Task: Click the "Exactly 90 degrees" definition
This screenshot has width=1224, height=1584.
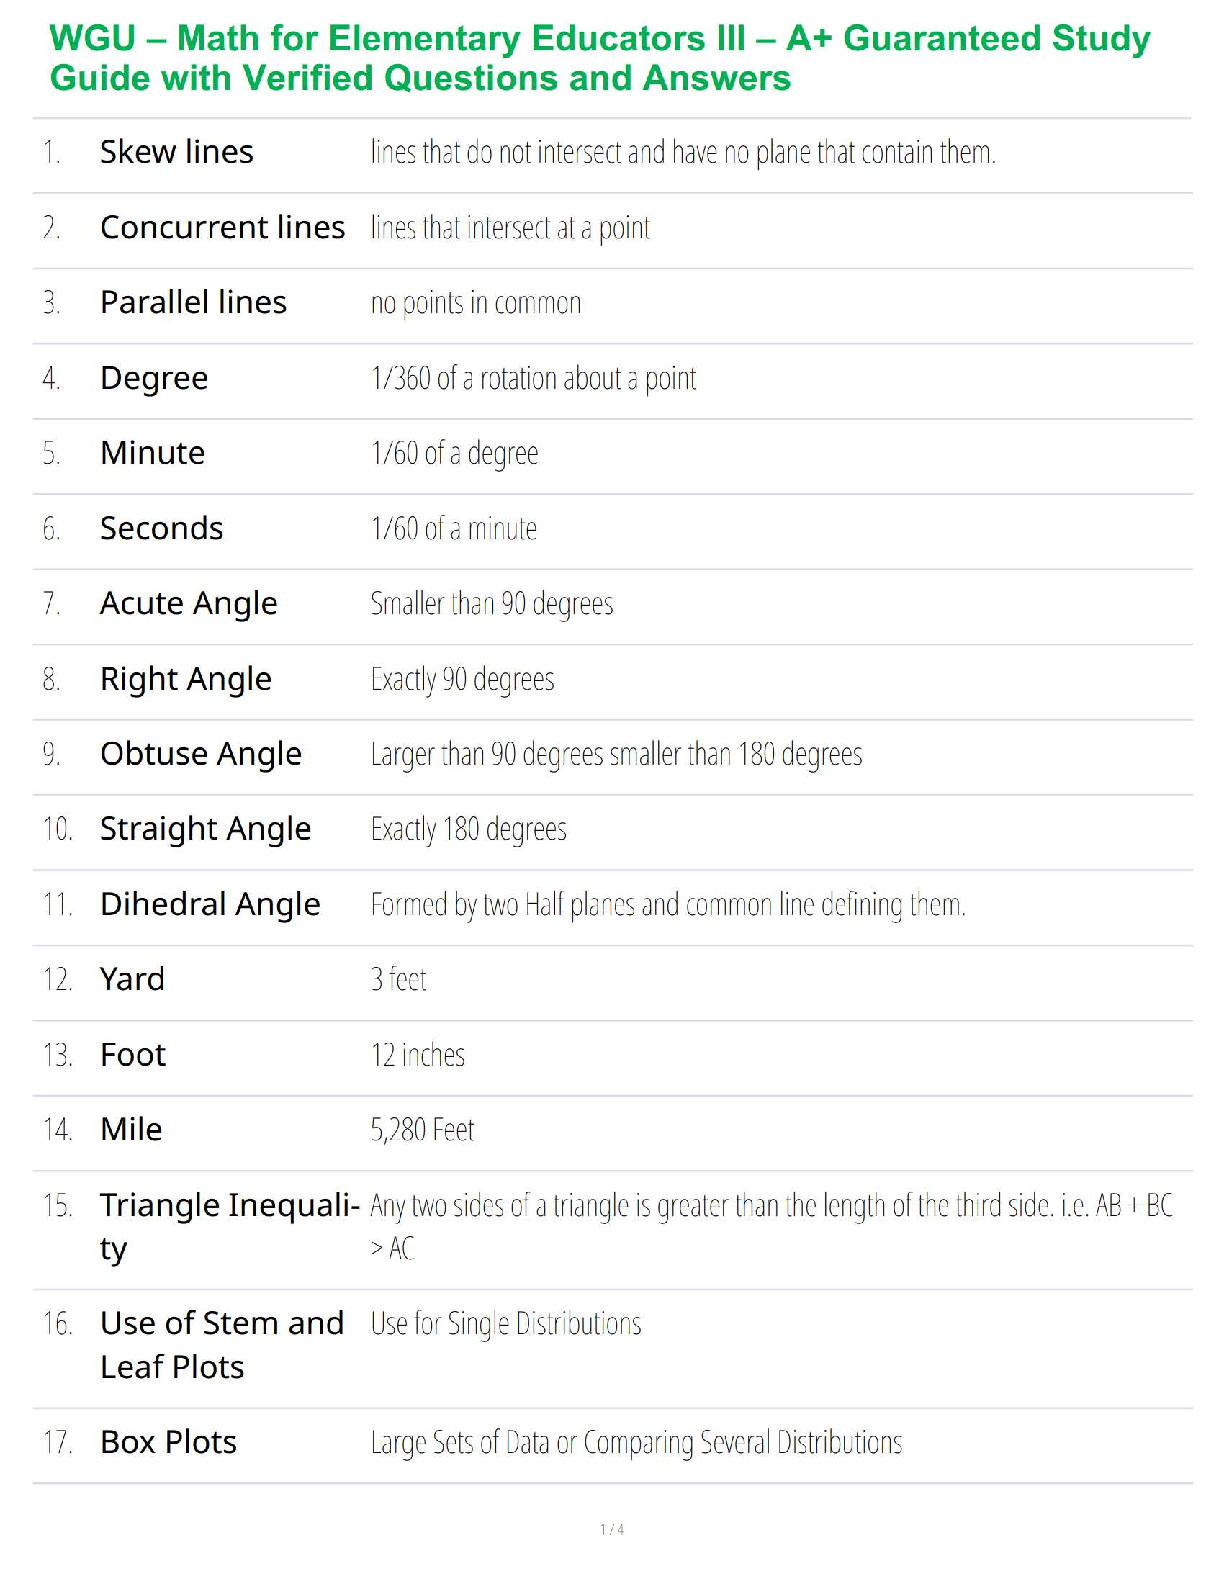Action: [x=462, y=680]
